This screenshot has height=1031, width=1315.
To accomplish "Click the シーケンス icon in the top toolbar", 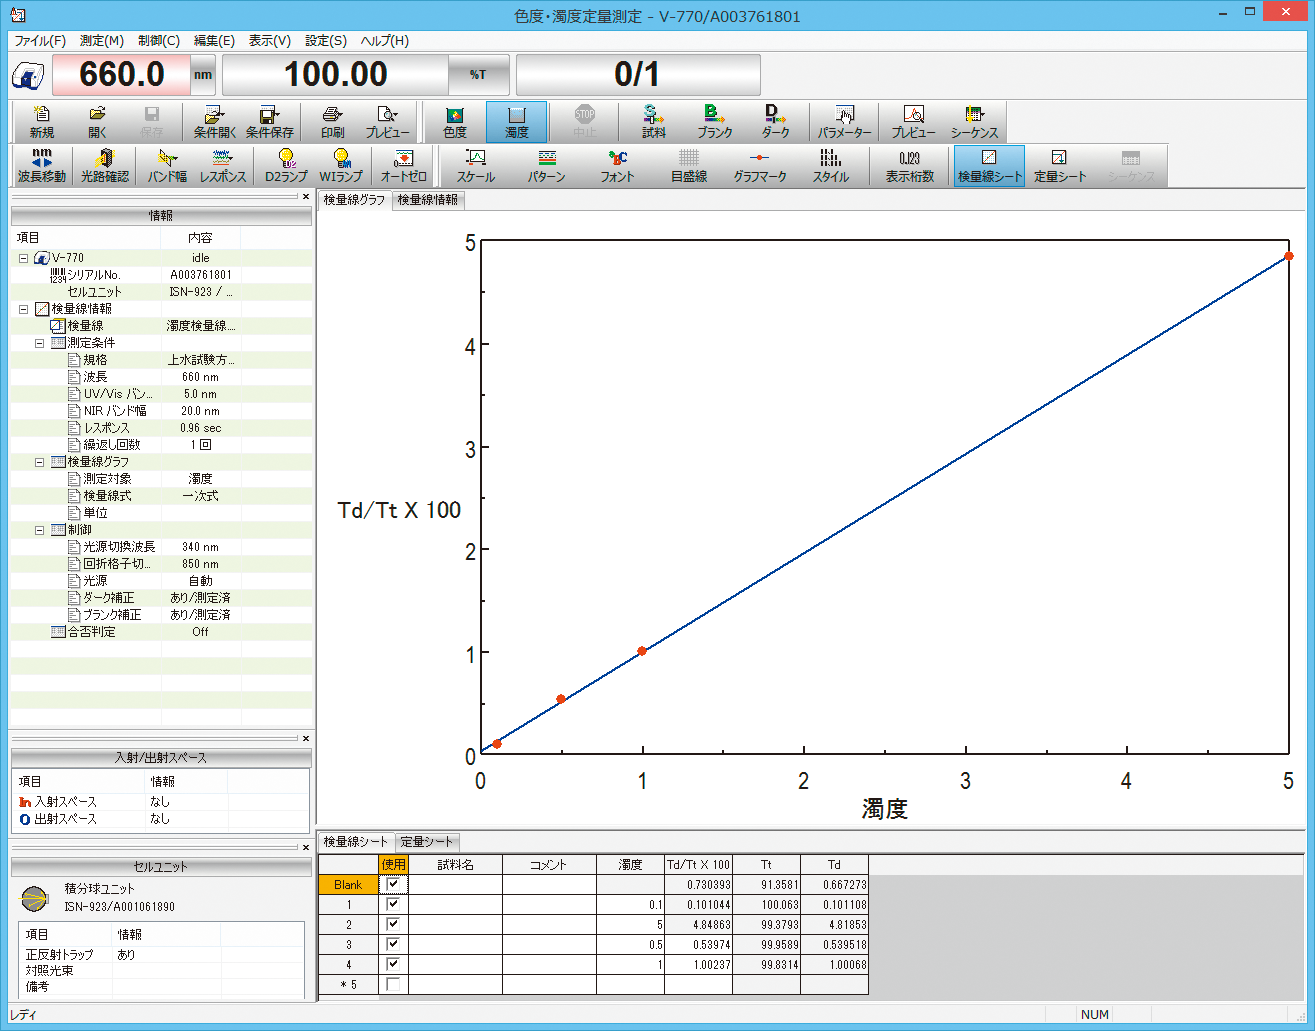I will point(974,122).
